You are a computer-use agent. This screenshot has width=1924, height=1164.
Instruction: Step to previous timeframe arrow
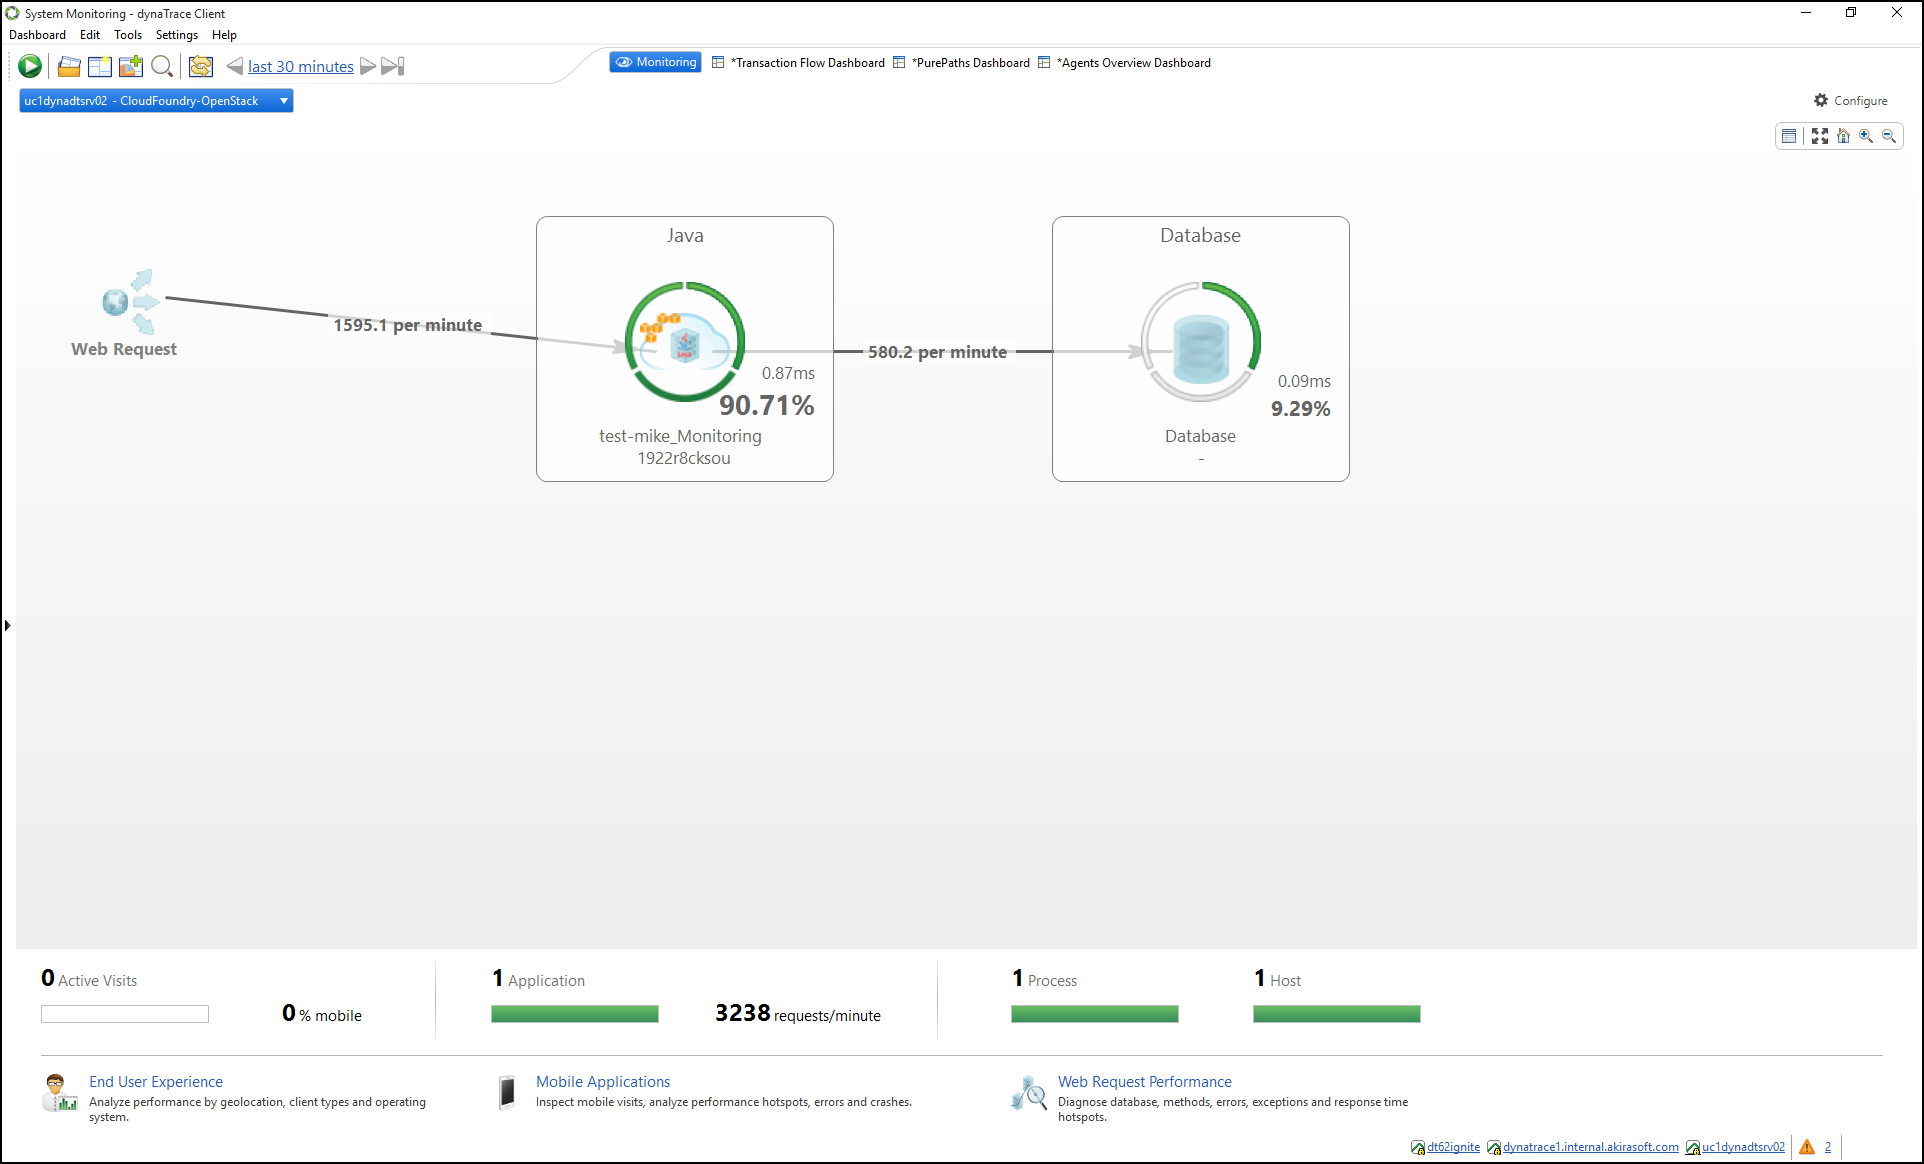click(235, 66)
